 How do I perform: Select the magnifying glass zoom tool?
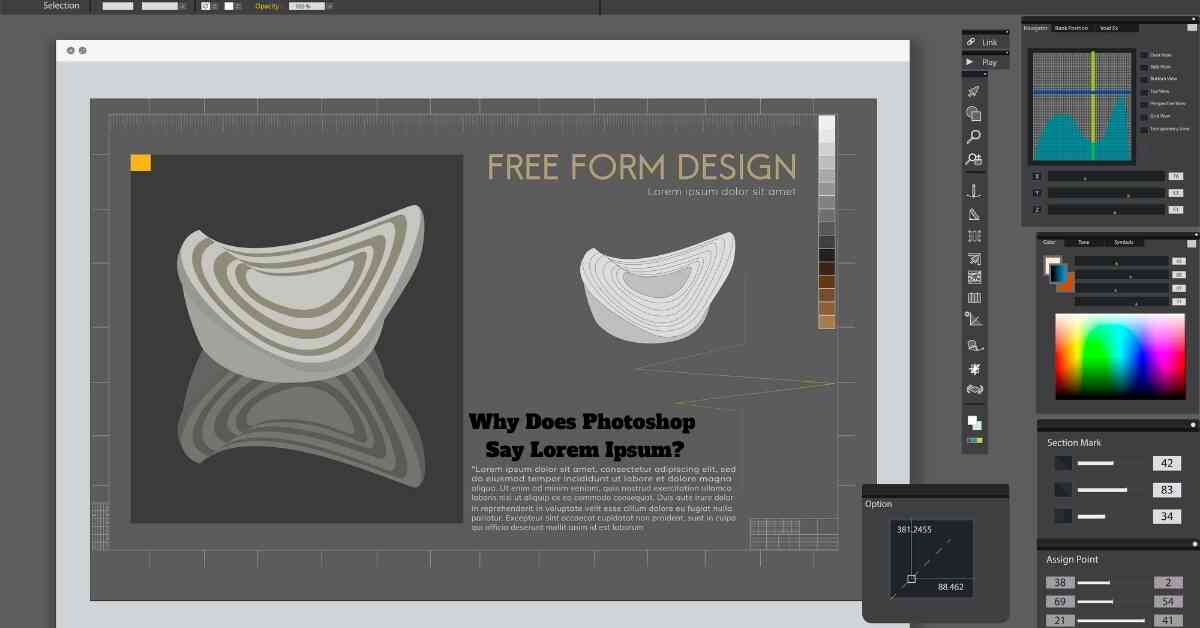973,137
